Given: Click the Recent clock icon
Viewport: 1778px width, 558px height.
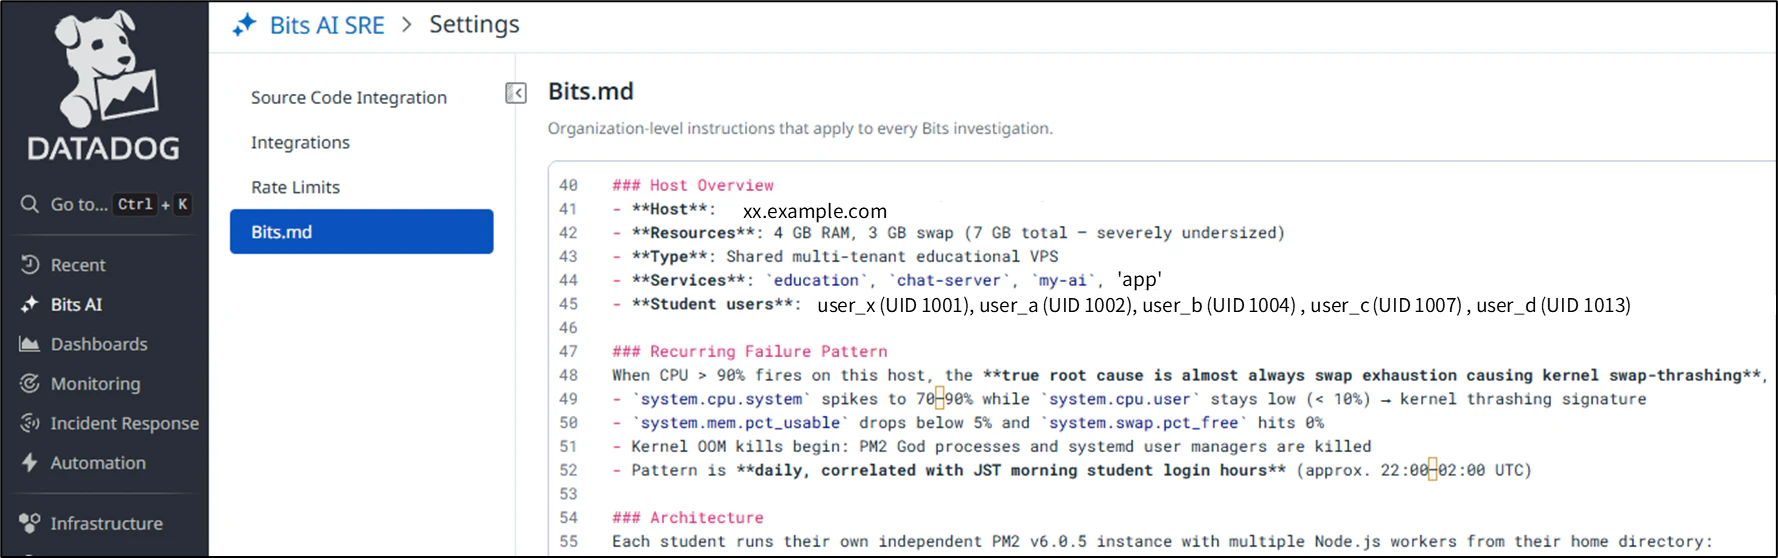Looking at the screenshot, I should tap(30, 264).
